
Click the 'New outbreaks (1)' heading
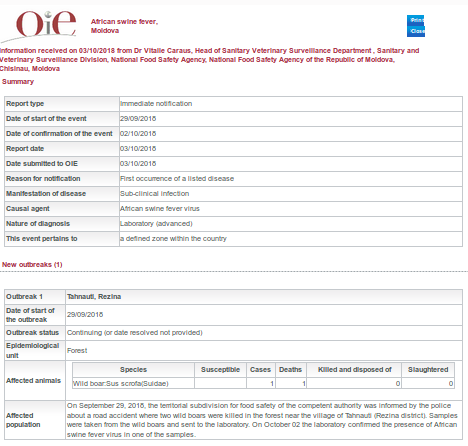pyautogui.click(x=32, y=265)
